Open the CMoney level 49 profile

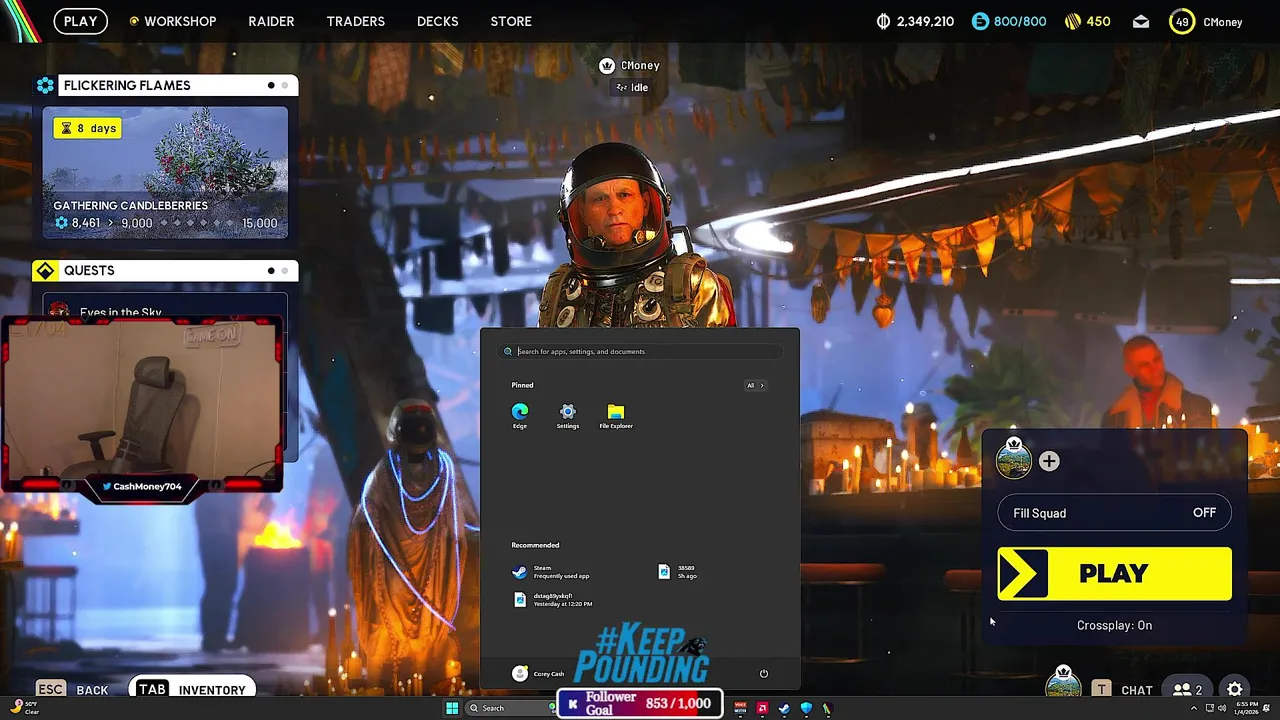click(1206, 21)
